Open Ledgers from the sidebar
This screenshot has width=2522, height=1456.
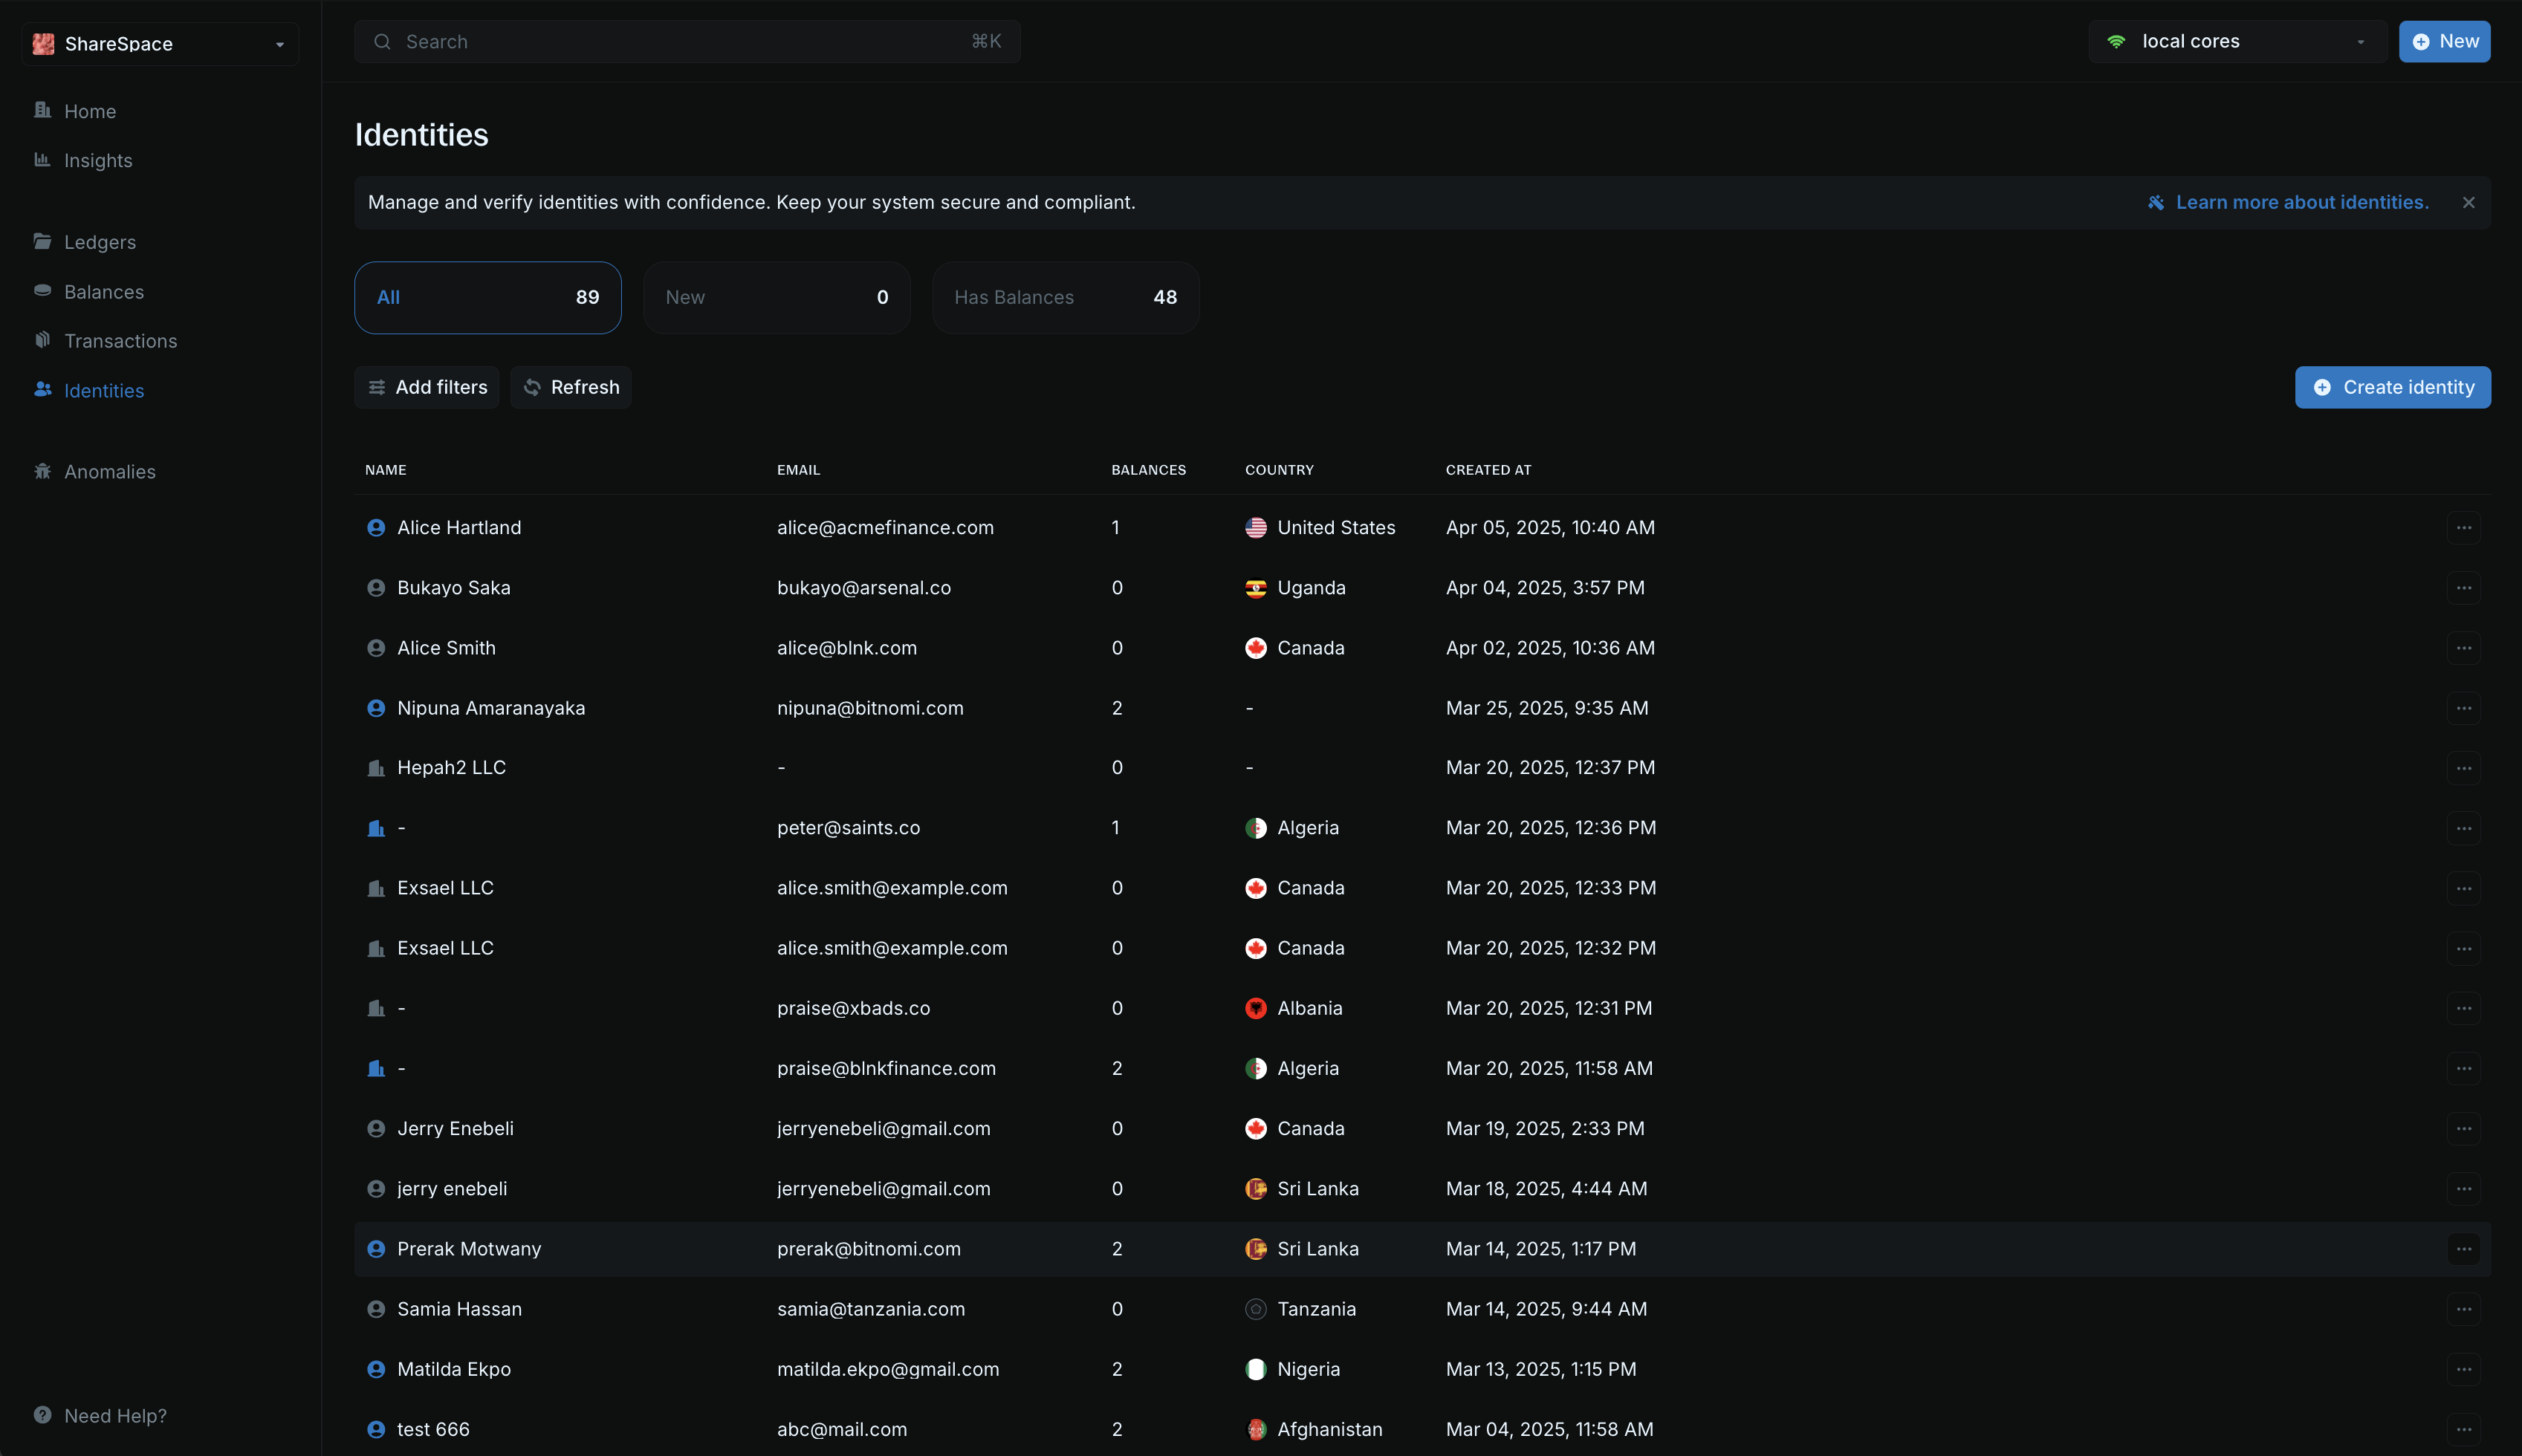pos(99,242)
